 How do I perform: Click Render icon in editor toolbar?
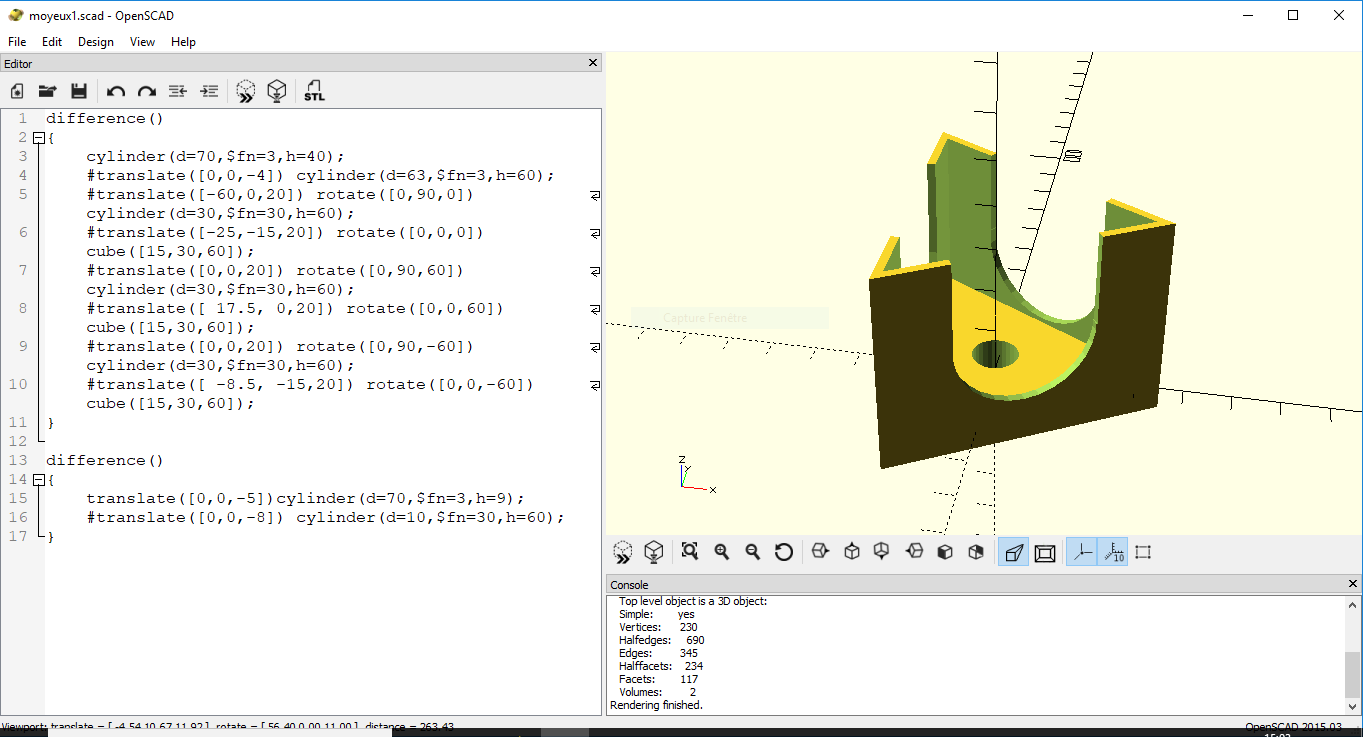point(277,91)
